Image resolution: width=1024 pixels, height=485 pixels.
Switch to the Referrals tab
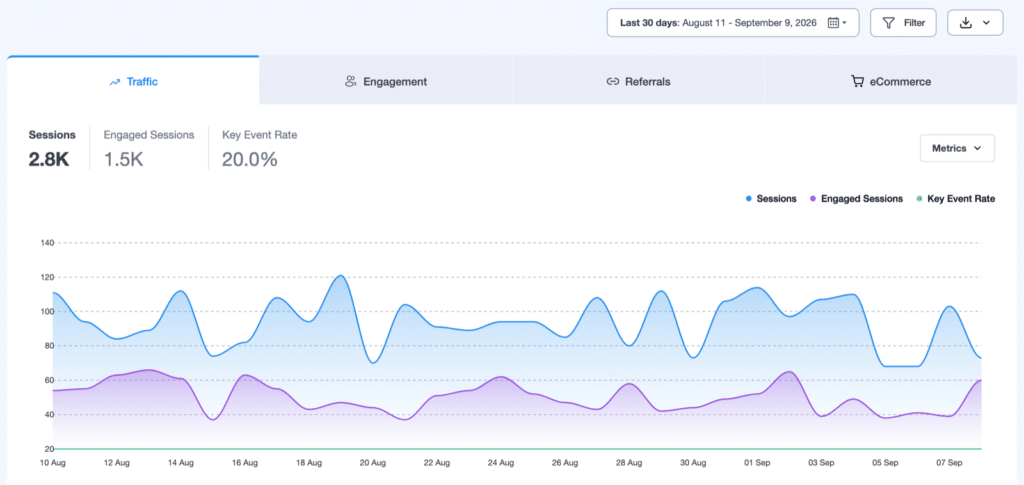point(638,82)
